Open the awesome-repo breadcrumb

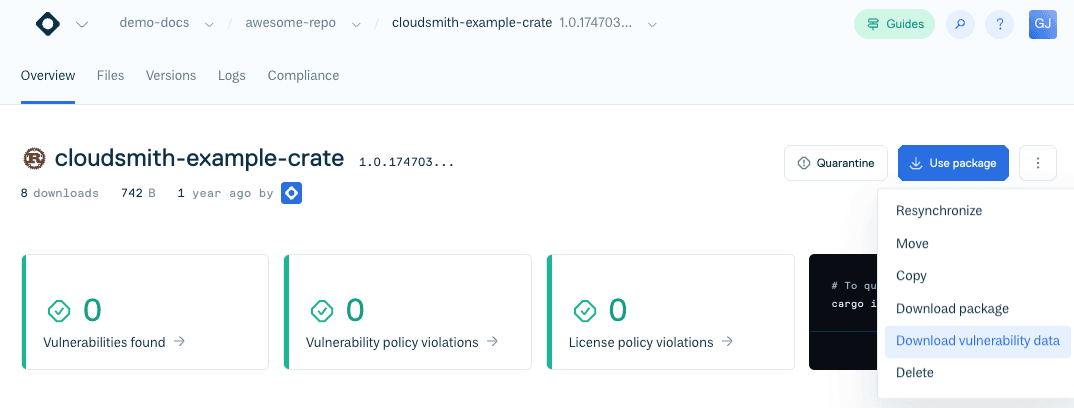(x=290, y=23)
